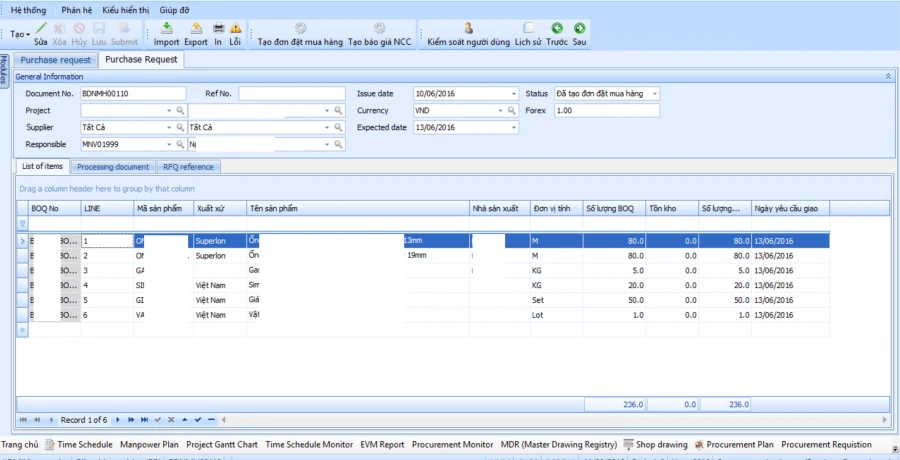Expand the Modules side panel

5,71
